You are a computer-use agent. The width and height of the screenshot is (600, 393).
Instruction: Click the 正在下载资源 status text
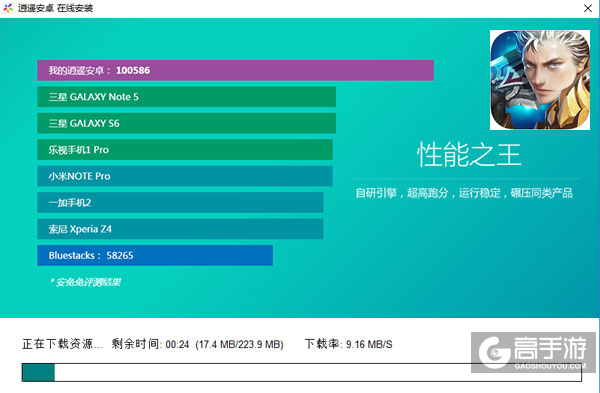tap(62, 344)
